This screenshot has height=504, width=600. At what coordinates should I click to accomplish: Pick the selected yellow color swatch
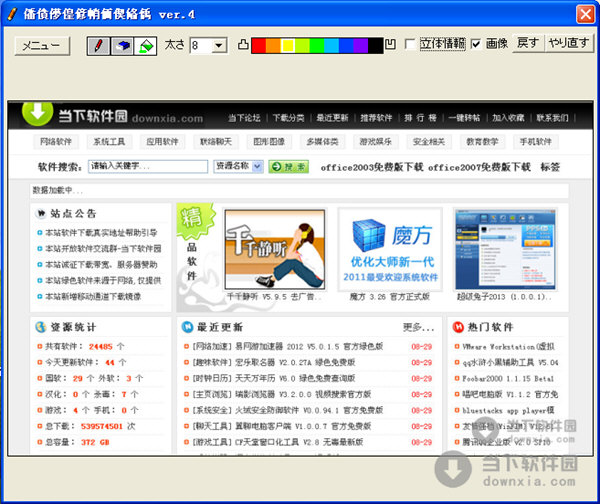[288, 46]
